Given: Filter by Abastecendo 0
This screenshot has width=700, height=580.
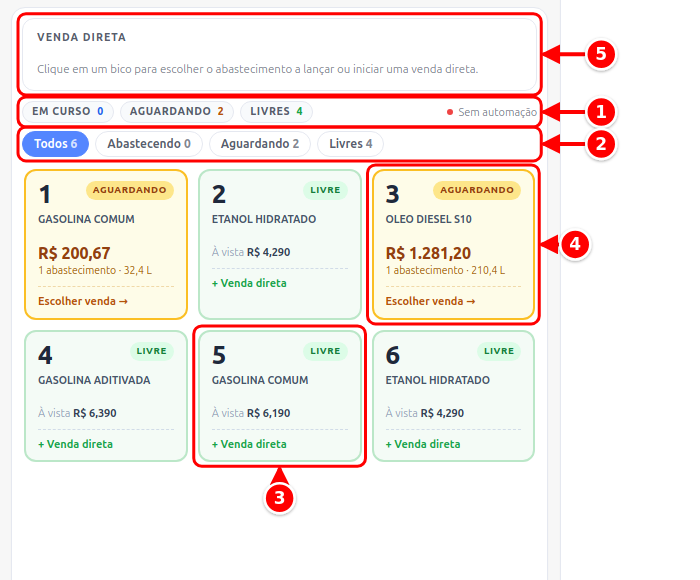Looking at the screenshot, I should pos(149,144).
